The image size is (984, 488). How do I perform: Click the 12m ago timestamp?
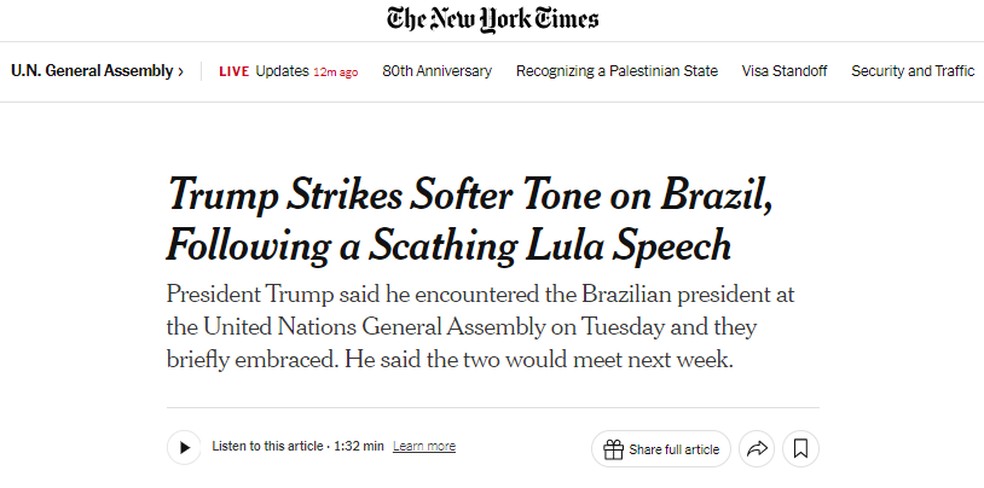(x=335, y=72)
